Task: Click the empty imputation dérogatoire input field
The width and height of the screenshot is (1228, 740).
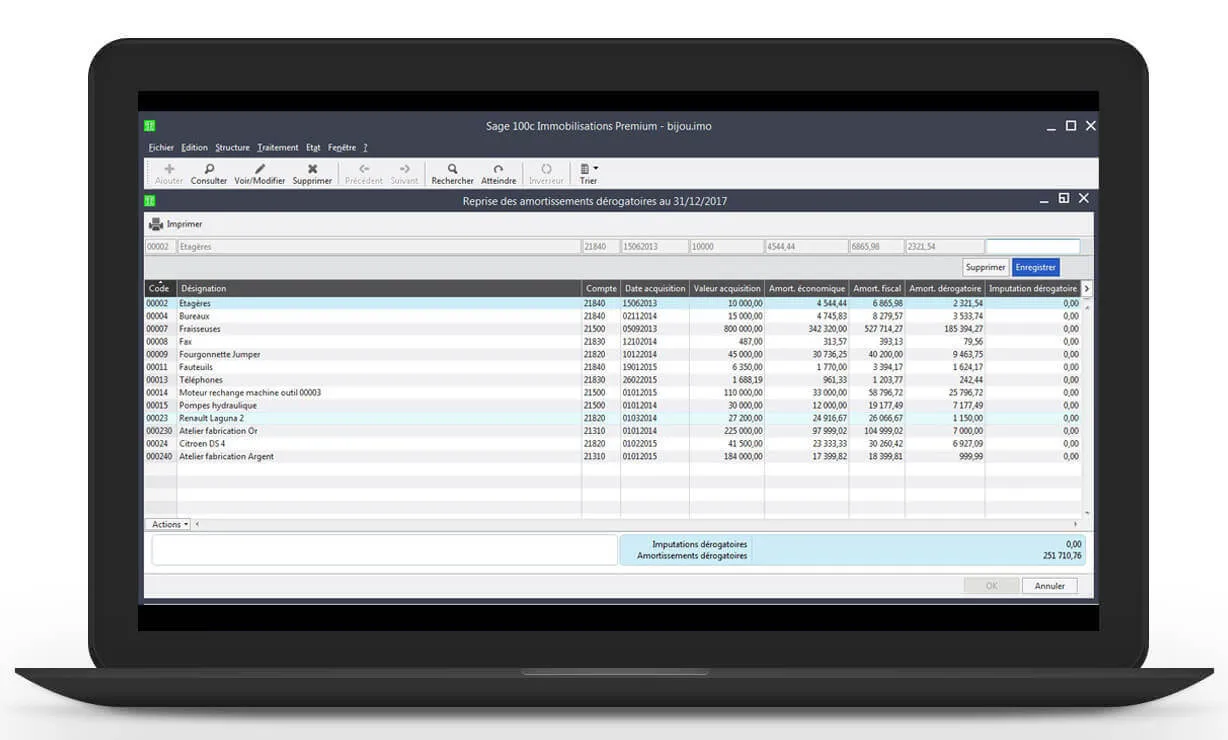Action: (x=1032, y=246)
